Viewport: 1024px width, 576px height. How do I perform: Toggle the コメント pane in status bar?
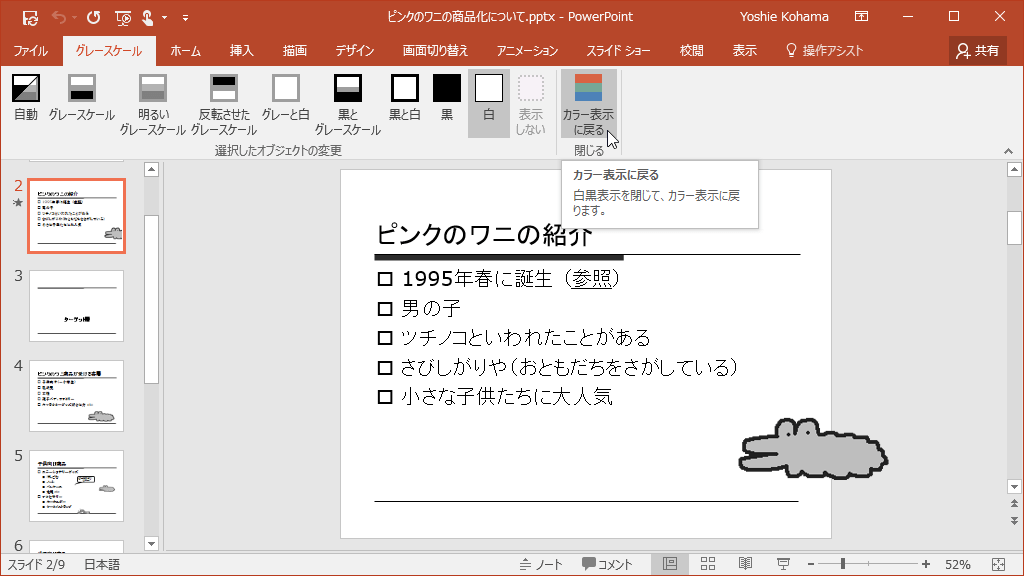pyautogui.click(x=607, y=564)
